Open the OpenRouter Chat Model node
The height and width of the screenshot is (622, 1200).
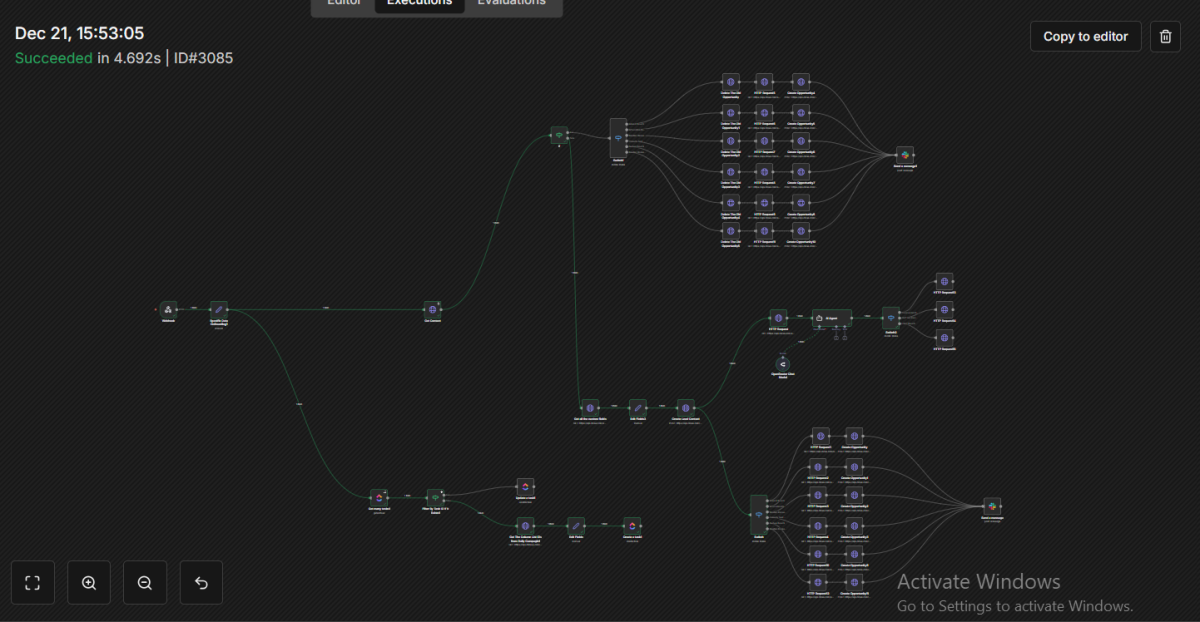click(x=783, y=363)
